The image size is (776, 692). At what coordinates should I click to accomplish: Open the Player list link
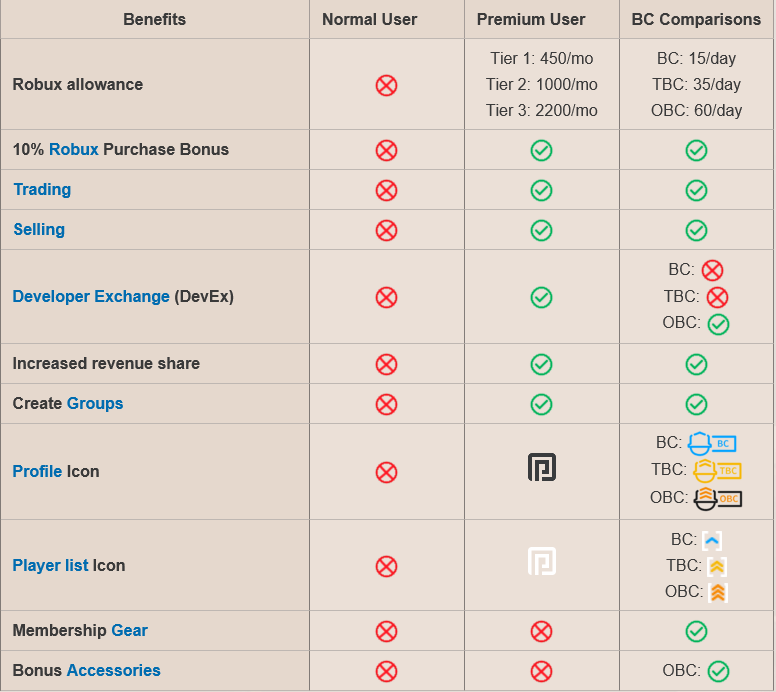(x=51, y=566)
